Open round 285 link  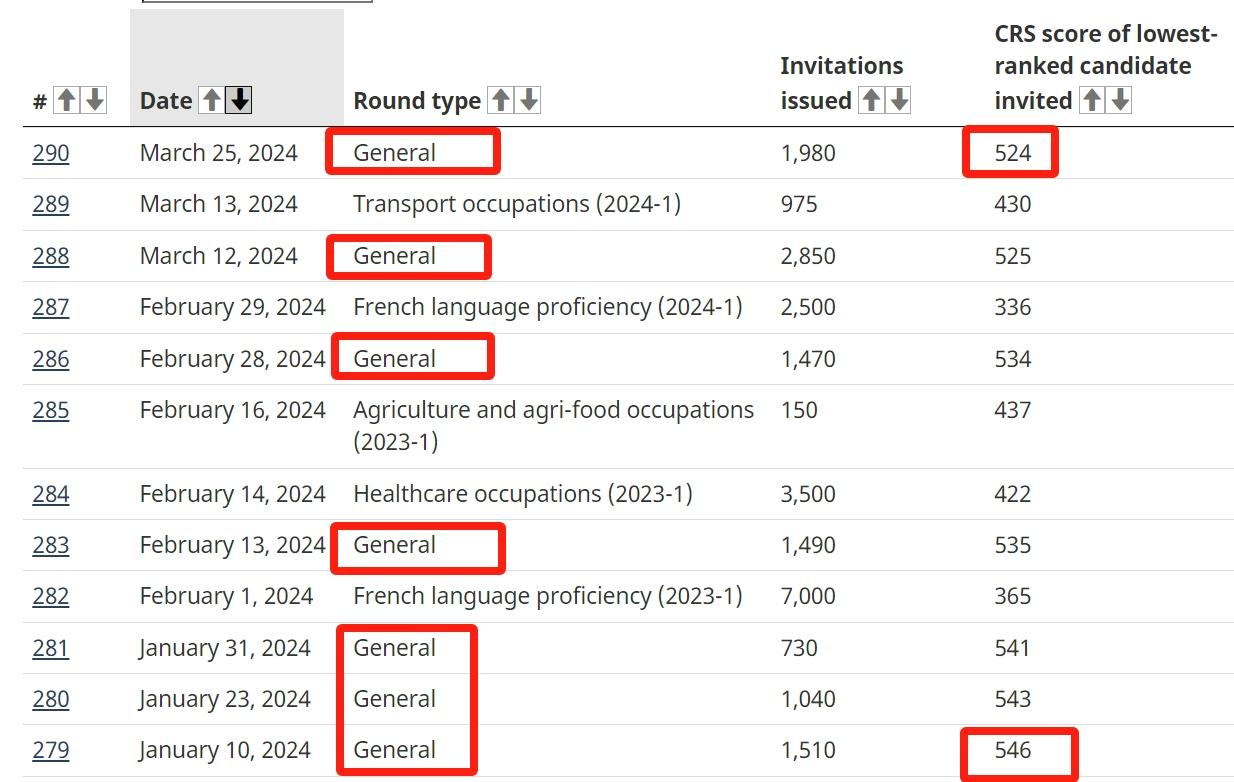pos(51,410)
